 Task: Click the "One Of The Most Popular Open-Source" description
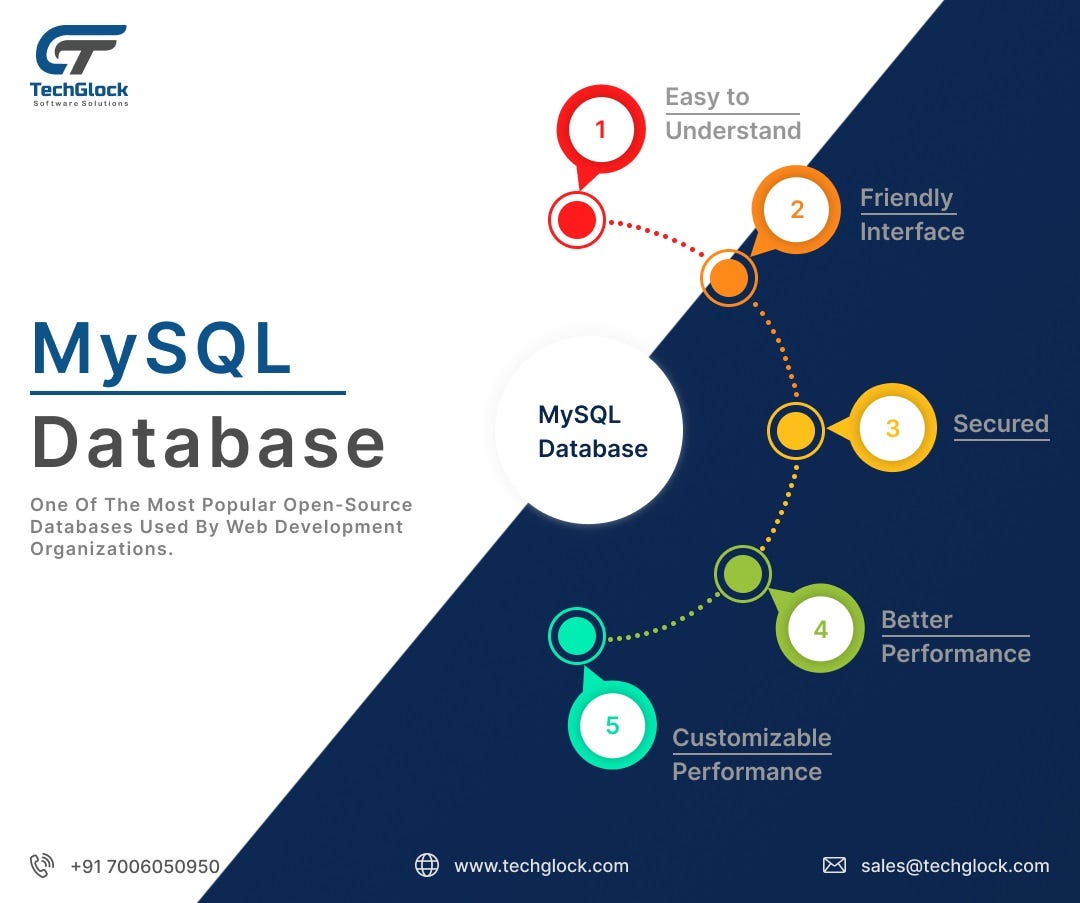pos(221,526)
